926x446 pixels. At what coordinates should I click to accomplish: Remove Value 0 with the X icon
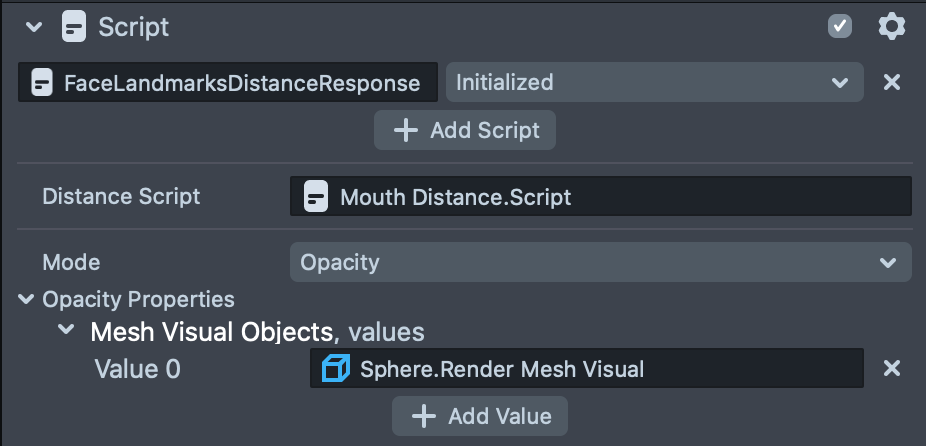pos(892,369)
